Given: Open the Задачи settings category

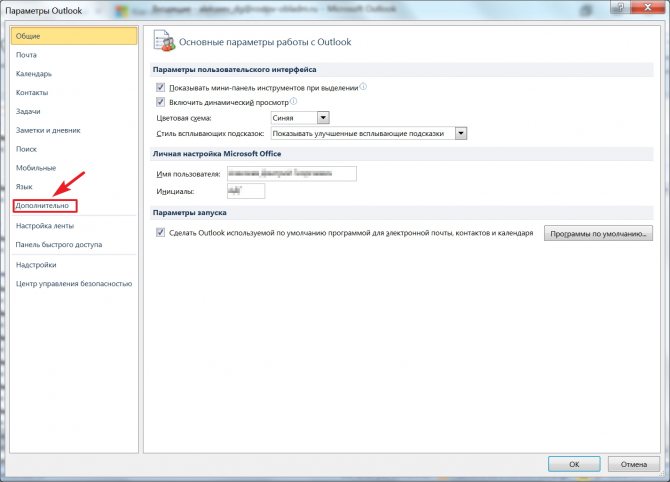Looking at the screenshot, I should (74, 112).
